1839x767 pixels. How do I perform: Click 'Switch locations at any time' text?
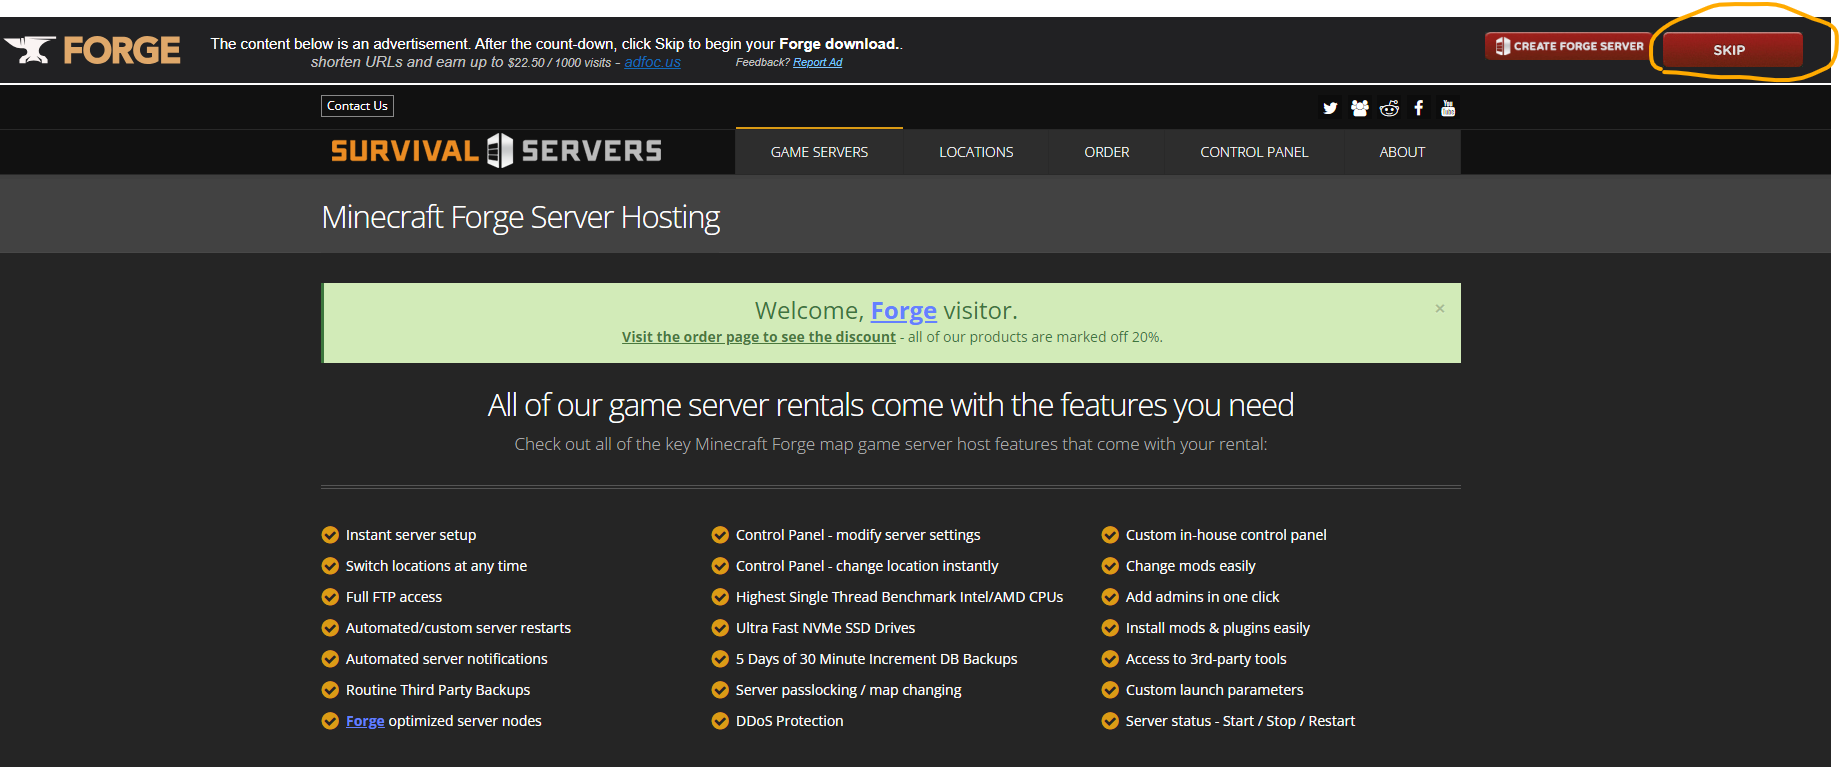(436, 566)
